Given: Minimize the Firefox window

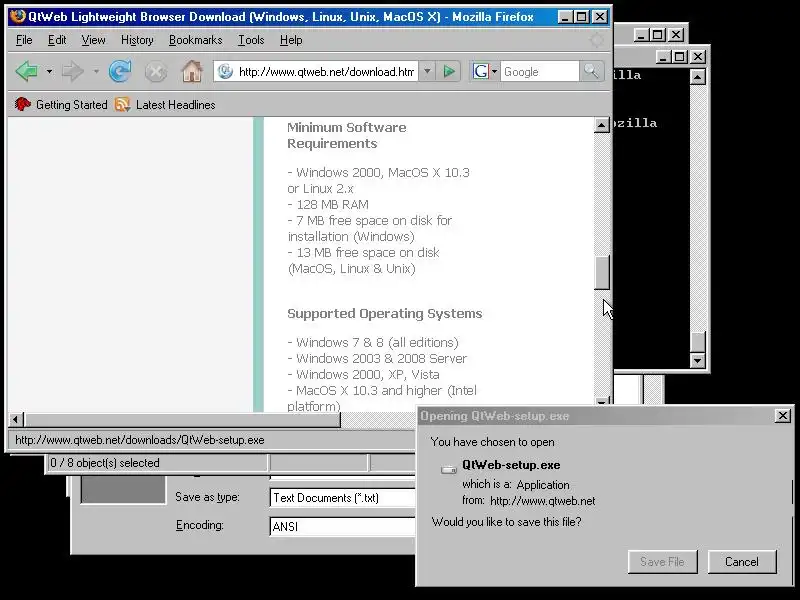Looking at the screenshot, I should coord(565,17).
